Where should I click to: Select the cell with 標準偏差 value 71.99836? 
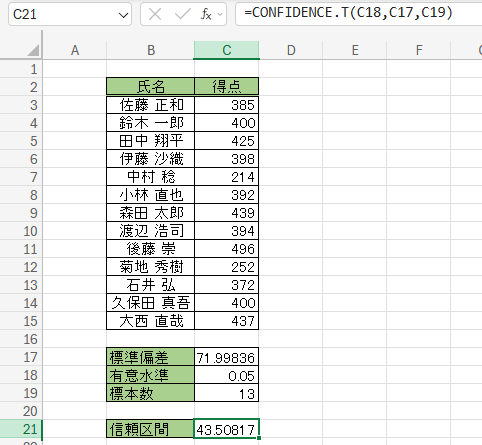tap(226, 357)
